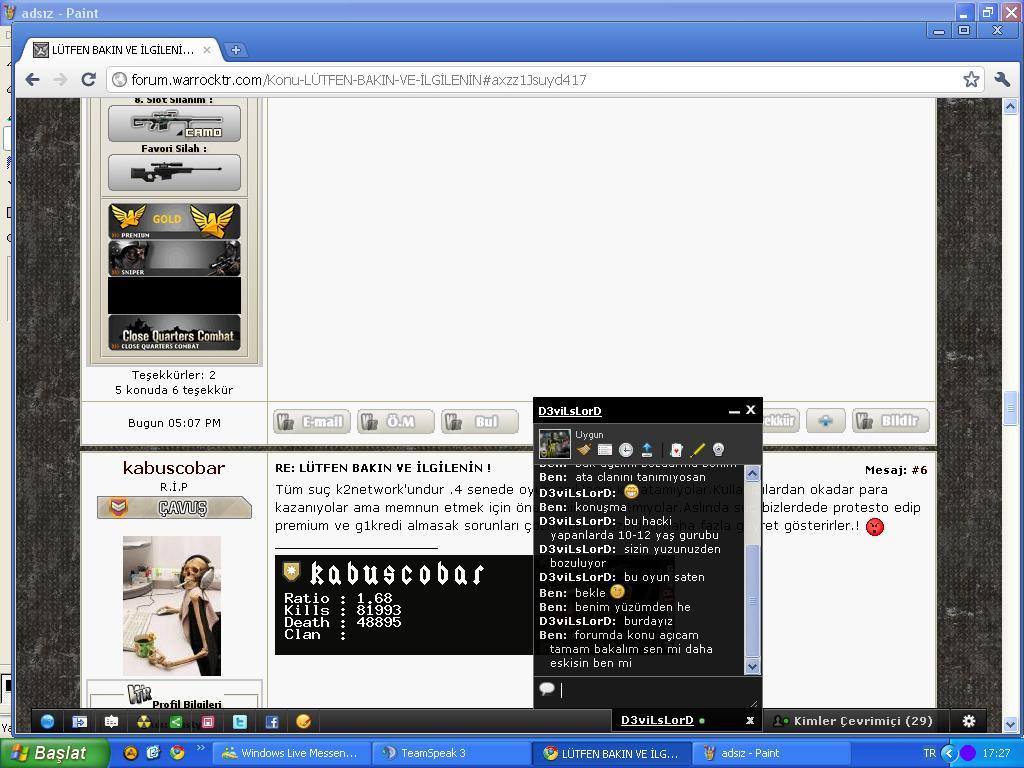Bookmark this page with the star icon
The image size is (1024, 768).
coord(970,80)
